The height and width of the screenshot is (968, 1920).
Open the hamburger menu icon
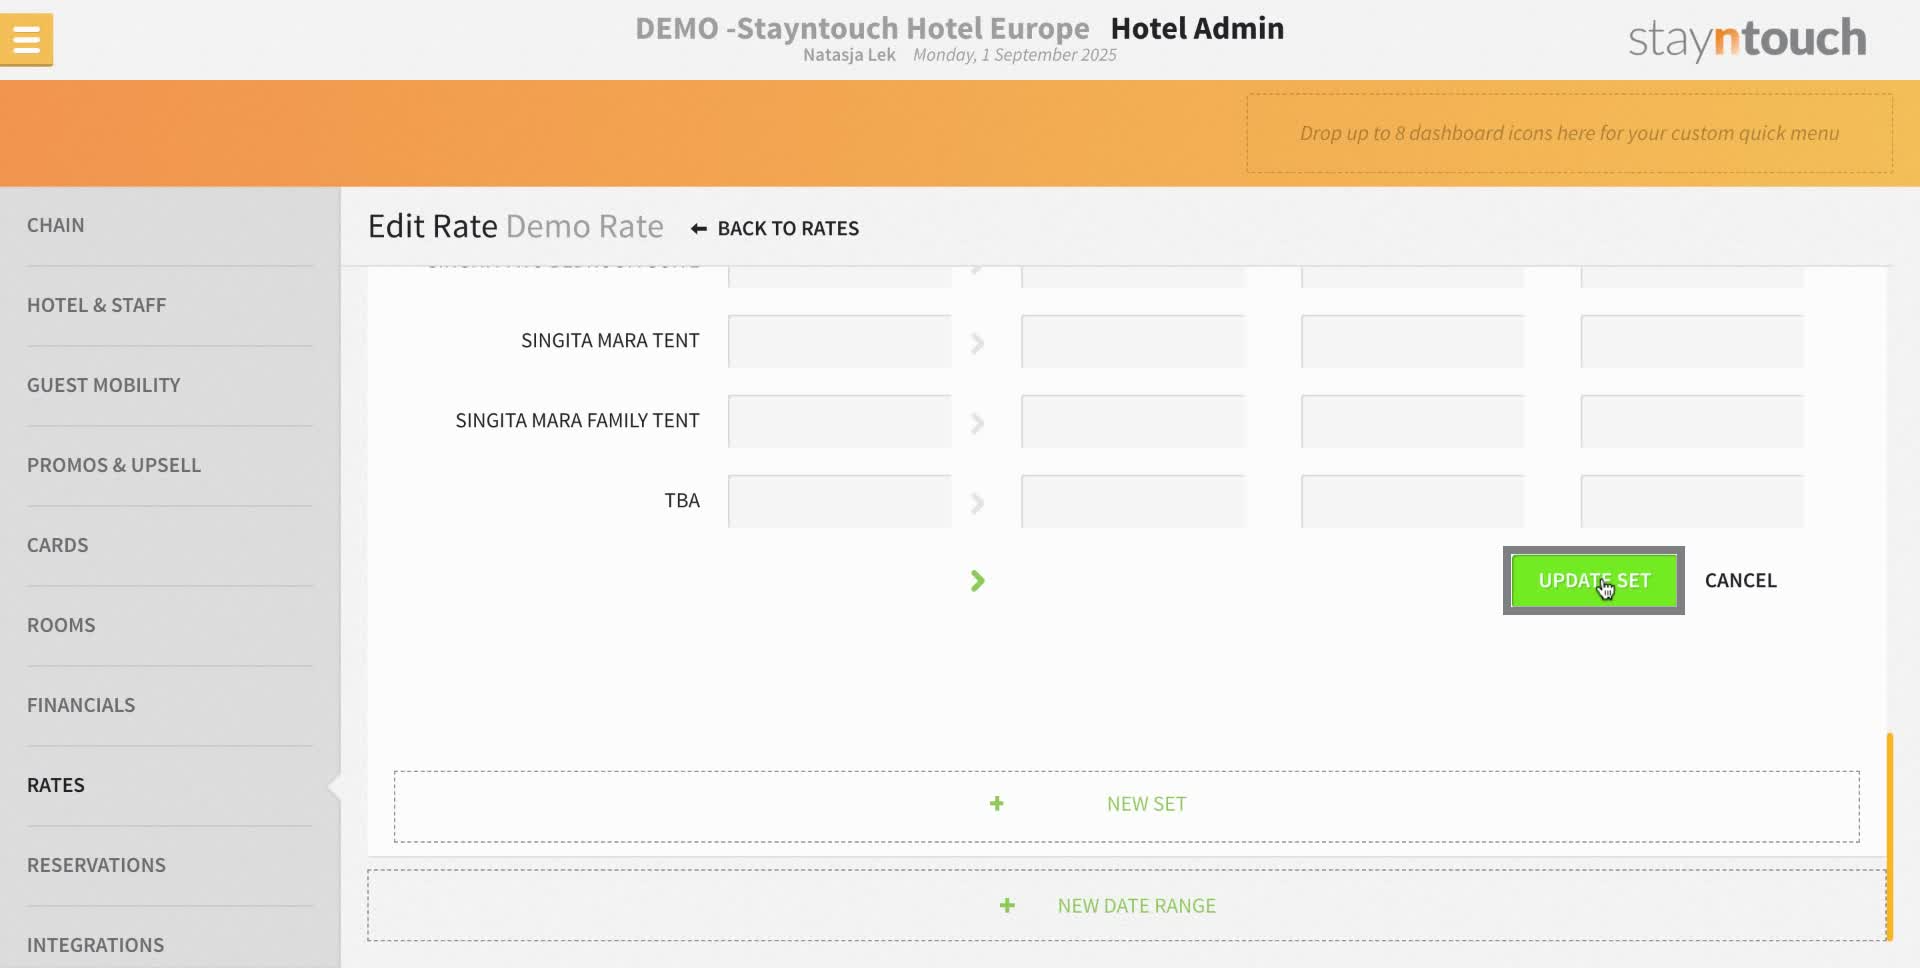27,40
